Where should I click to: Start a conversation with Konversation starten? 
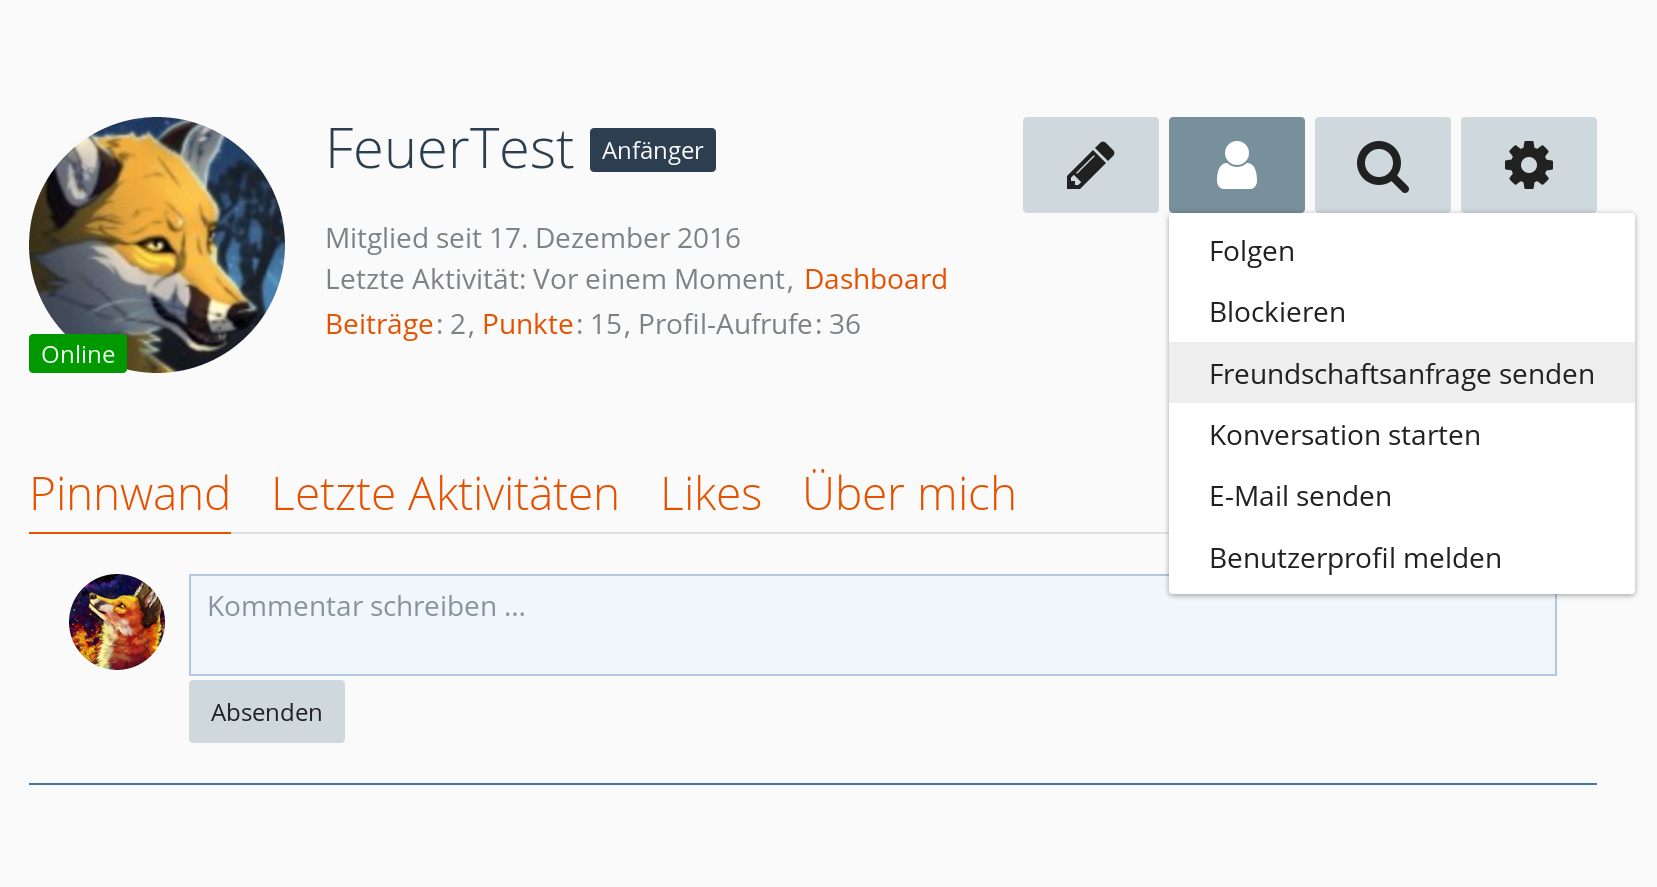(x=1344, y=435)
